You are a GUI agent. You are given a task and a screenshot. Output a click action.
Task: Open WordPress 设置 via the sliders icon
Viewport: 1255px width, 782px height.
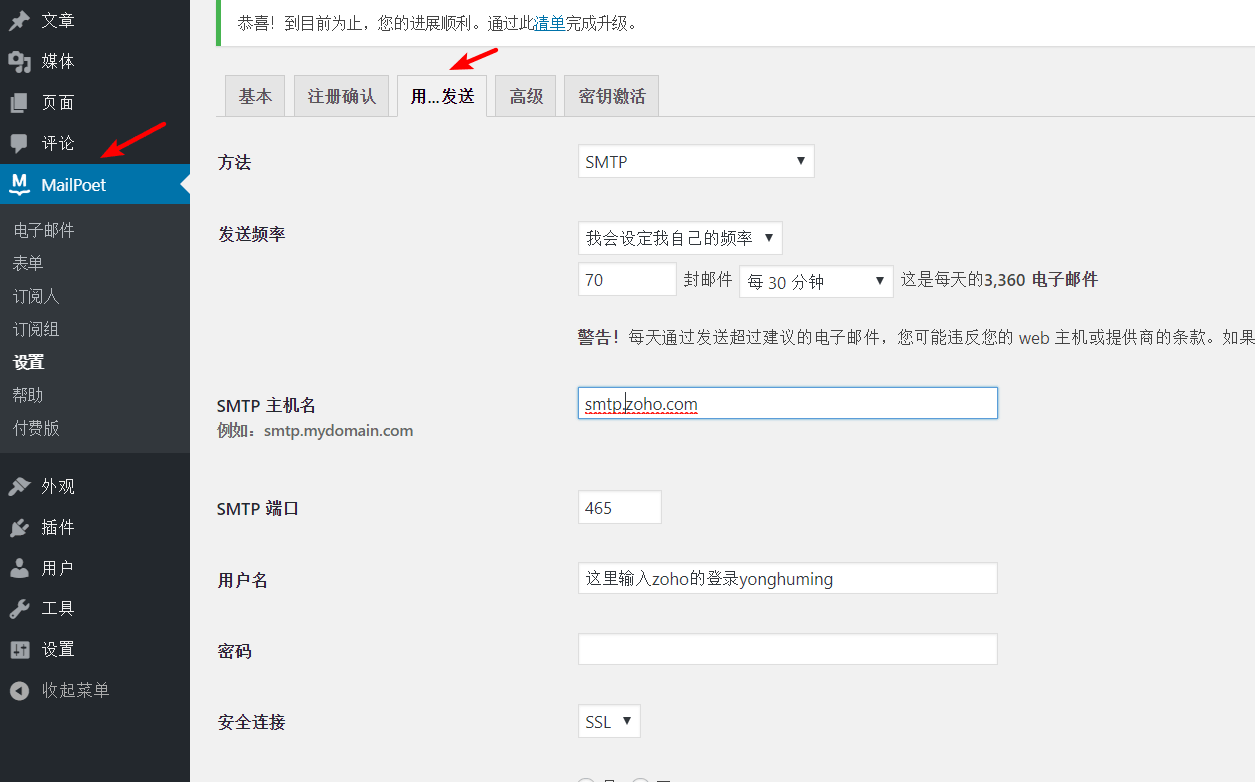[19, 650]
